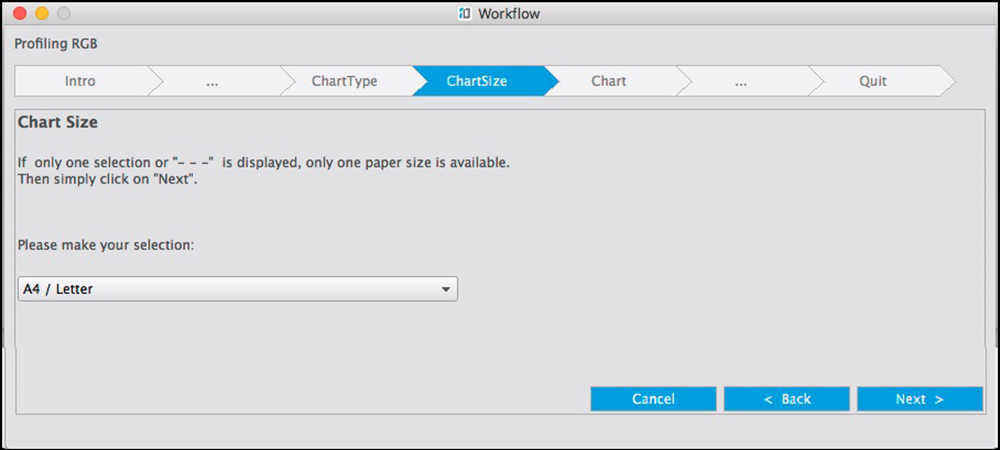Jump to the Chart step

coord(609,81)
